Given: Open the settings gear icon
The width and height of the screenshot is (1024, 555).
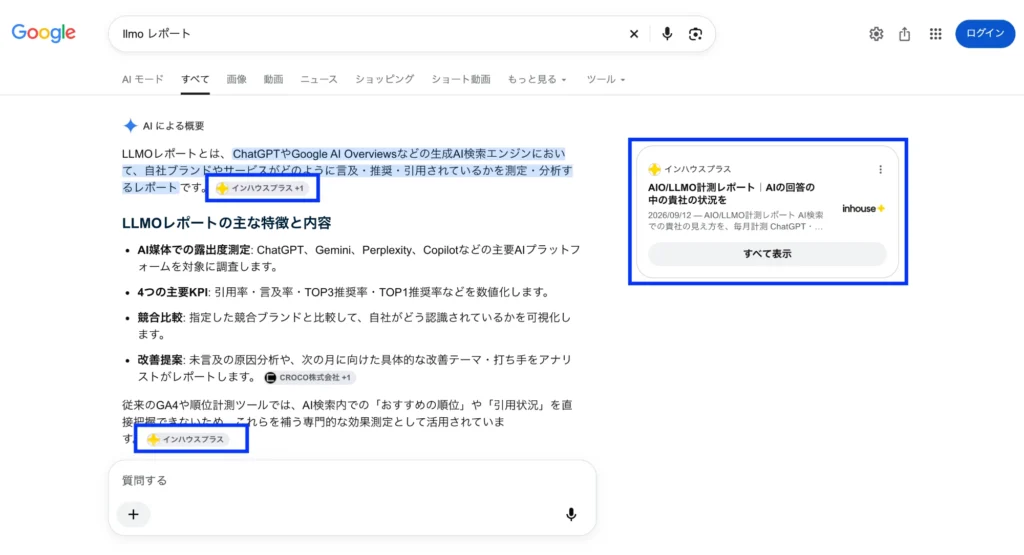Looking at the screenshot, I should pyautogui.click(x=876, y=34).
